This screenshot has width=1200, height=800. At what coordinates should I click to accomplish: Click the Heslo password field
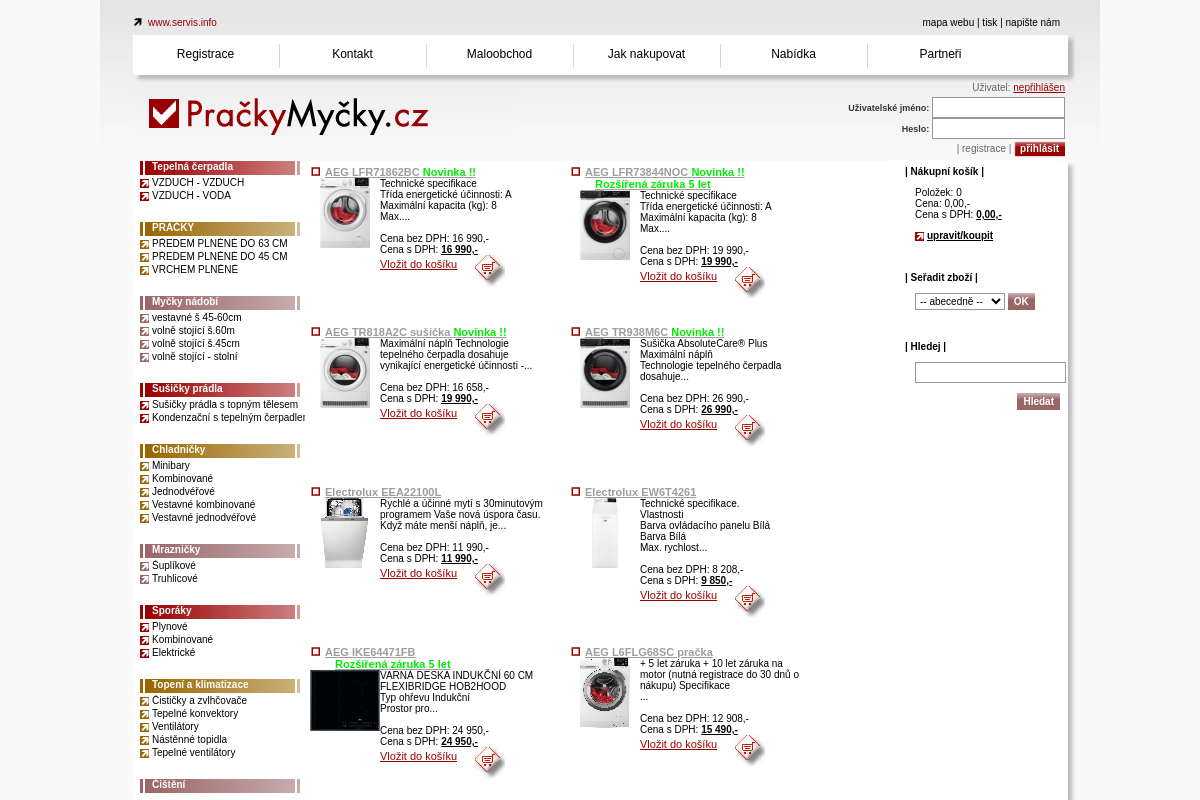point(997,129)
